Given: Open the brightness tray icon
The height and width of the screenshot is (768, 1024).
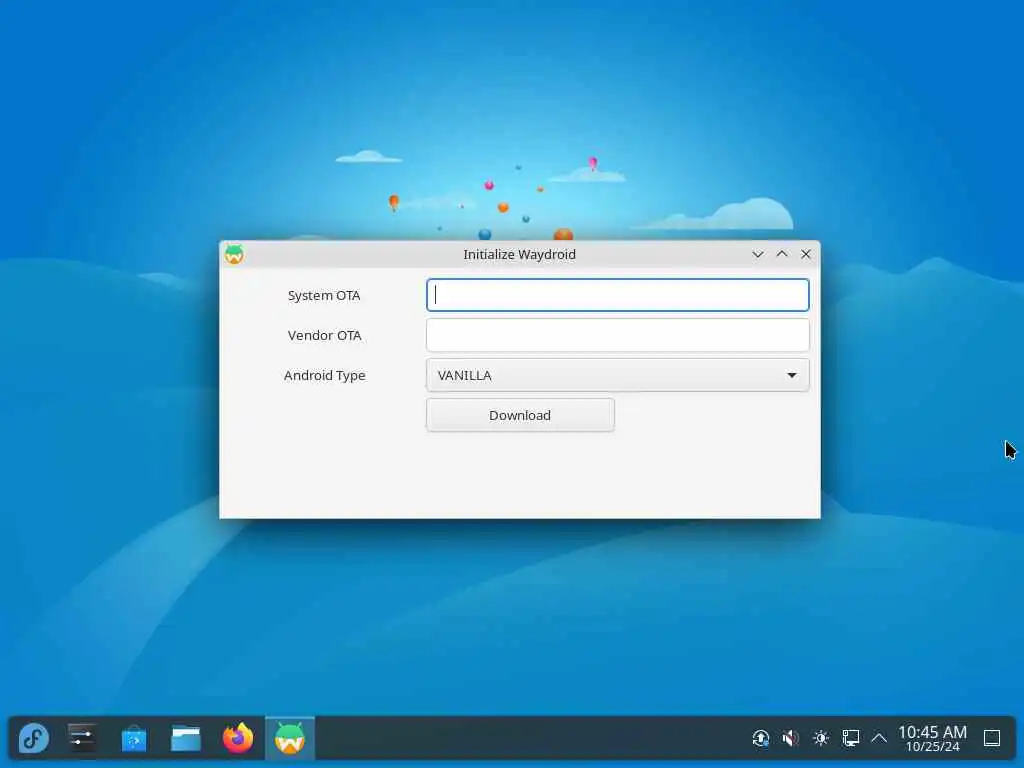Looking at the screenshot, I should point(821,739).
